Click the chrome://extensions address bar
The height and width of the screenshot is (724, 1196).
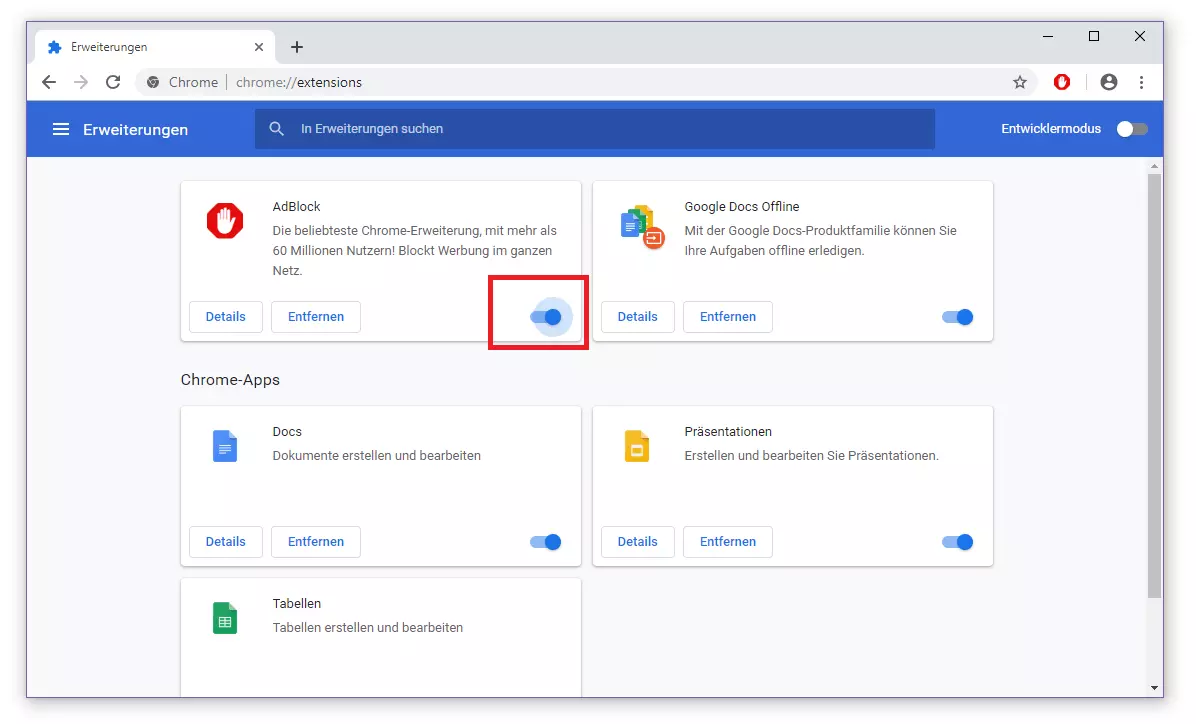tap(587, 82)
